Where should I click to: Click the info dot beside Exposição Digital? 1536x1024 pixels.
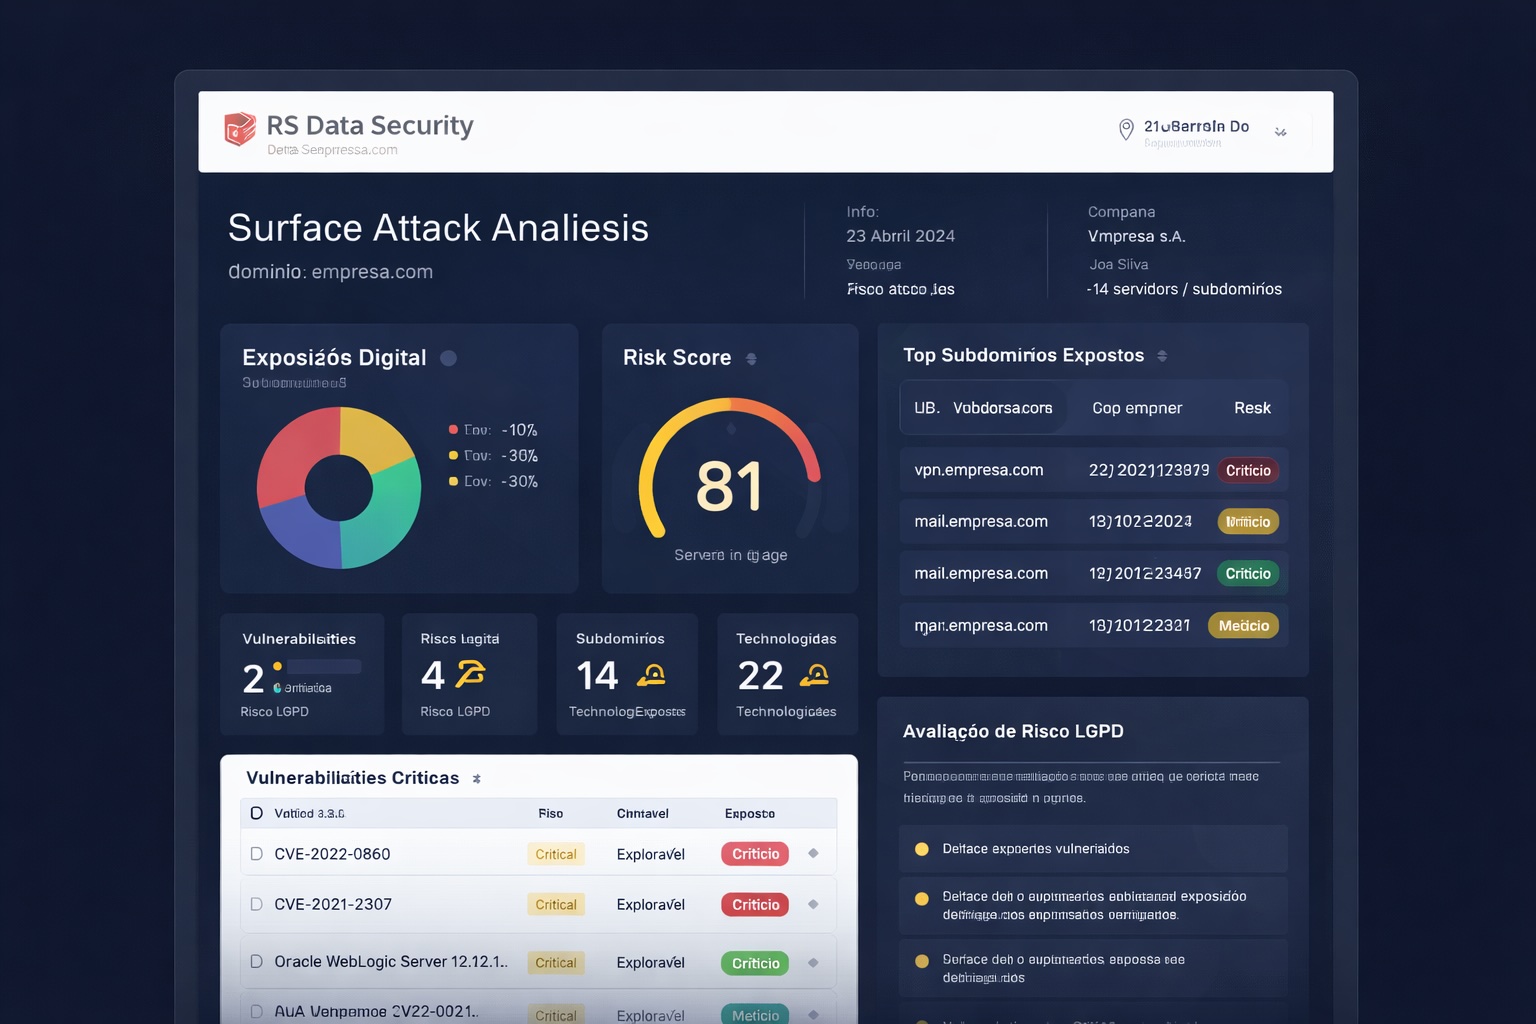coord(449,358)
